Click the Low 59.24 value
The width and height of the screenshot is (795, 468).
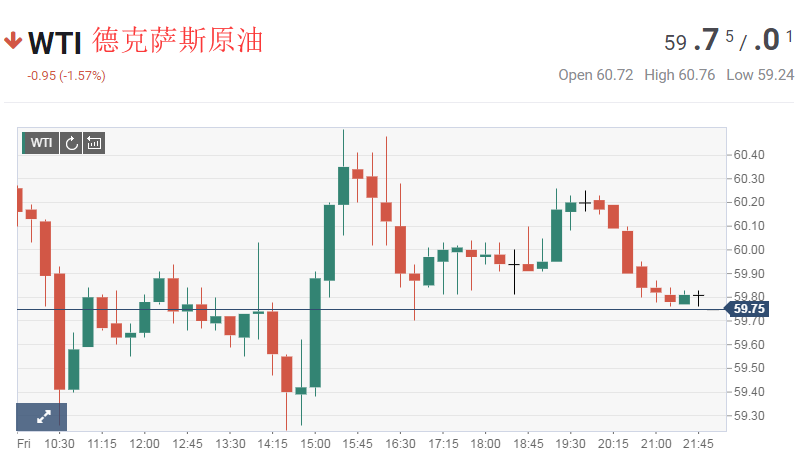point(760,75)
